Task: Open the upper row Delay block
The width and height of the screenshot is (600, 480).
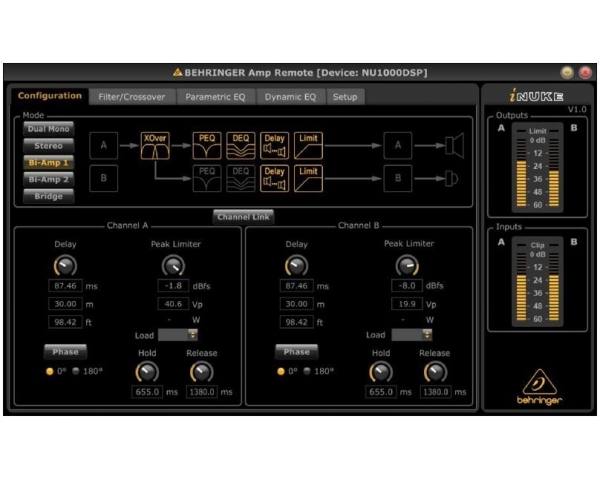Action: tap(274, 146)
